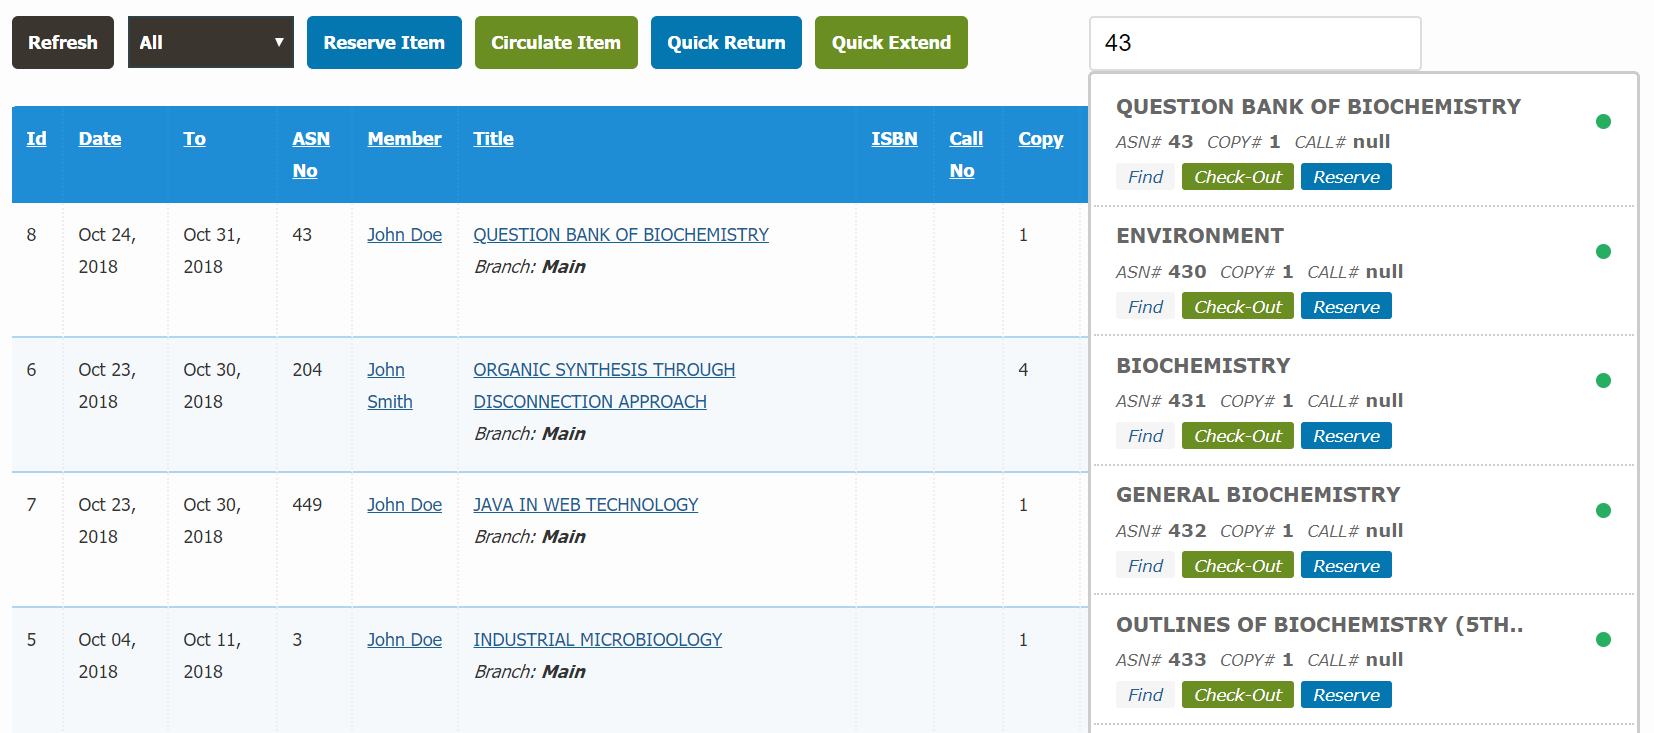Click the Quick Extend button
The image size is (1654, 733).
pos(891,42)
